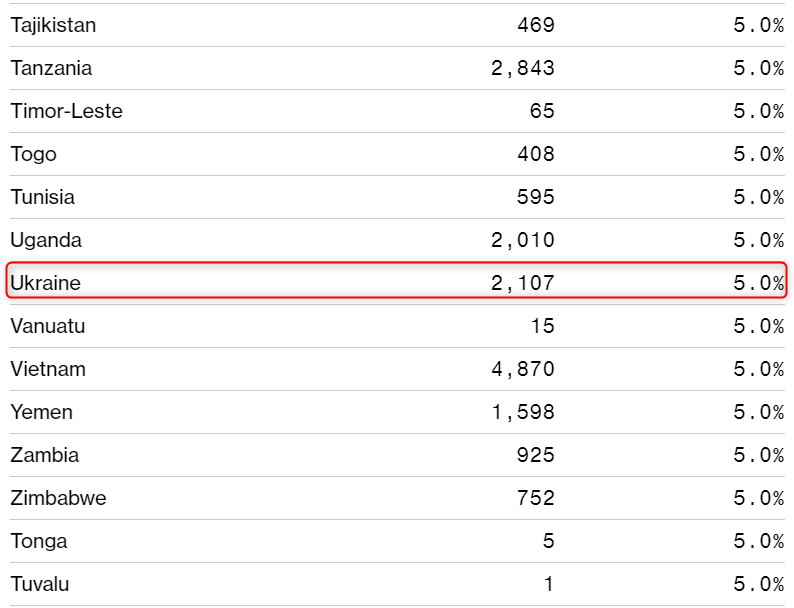Image resolution: width=794 pixels, height=608 pixels.
Task: Select Uganda's value 2,010
Action: [522, 240]
